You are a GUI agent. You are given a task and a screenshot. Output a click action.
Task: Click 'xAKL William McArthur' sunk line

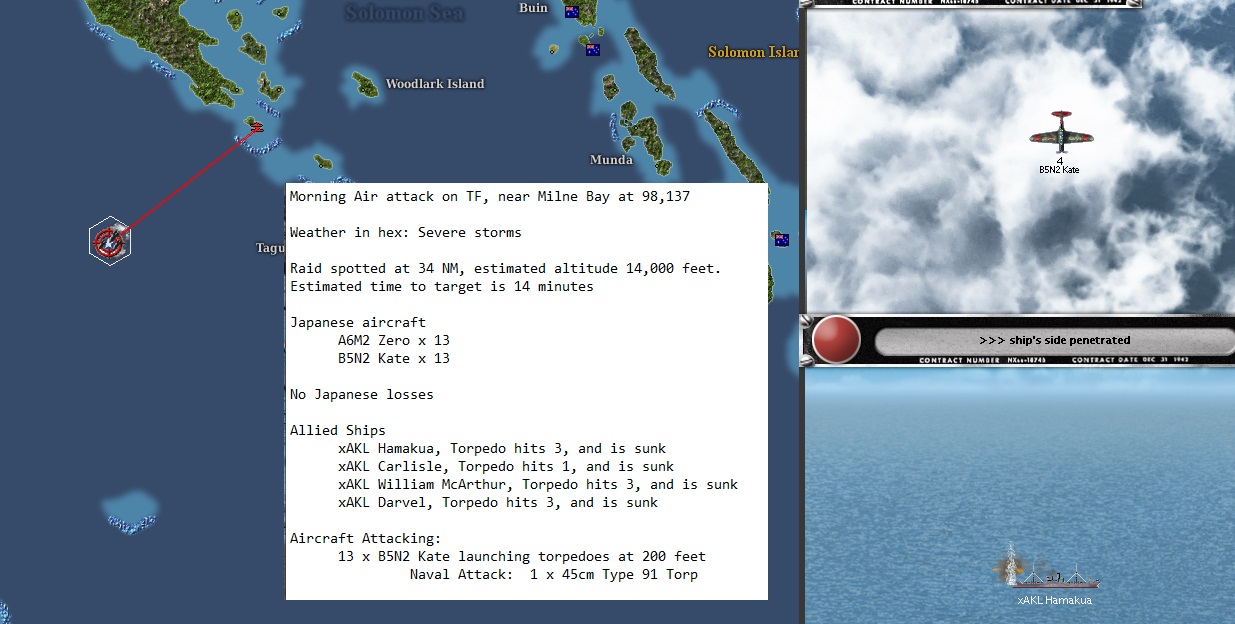[538, 485]
